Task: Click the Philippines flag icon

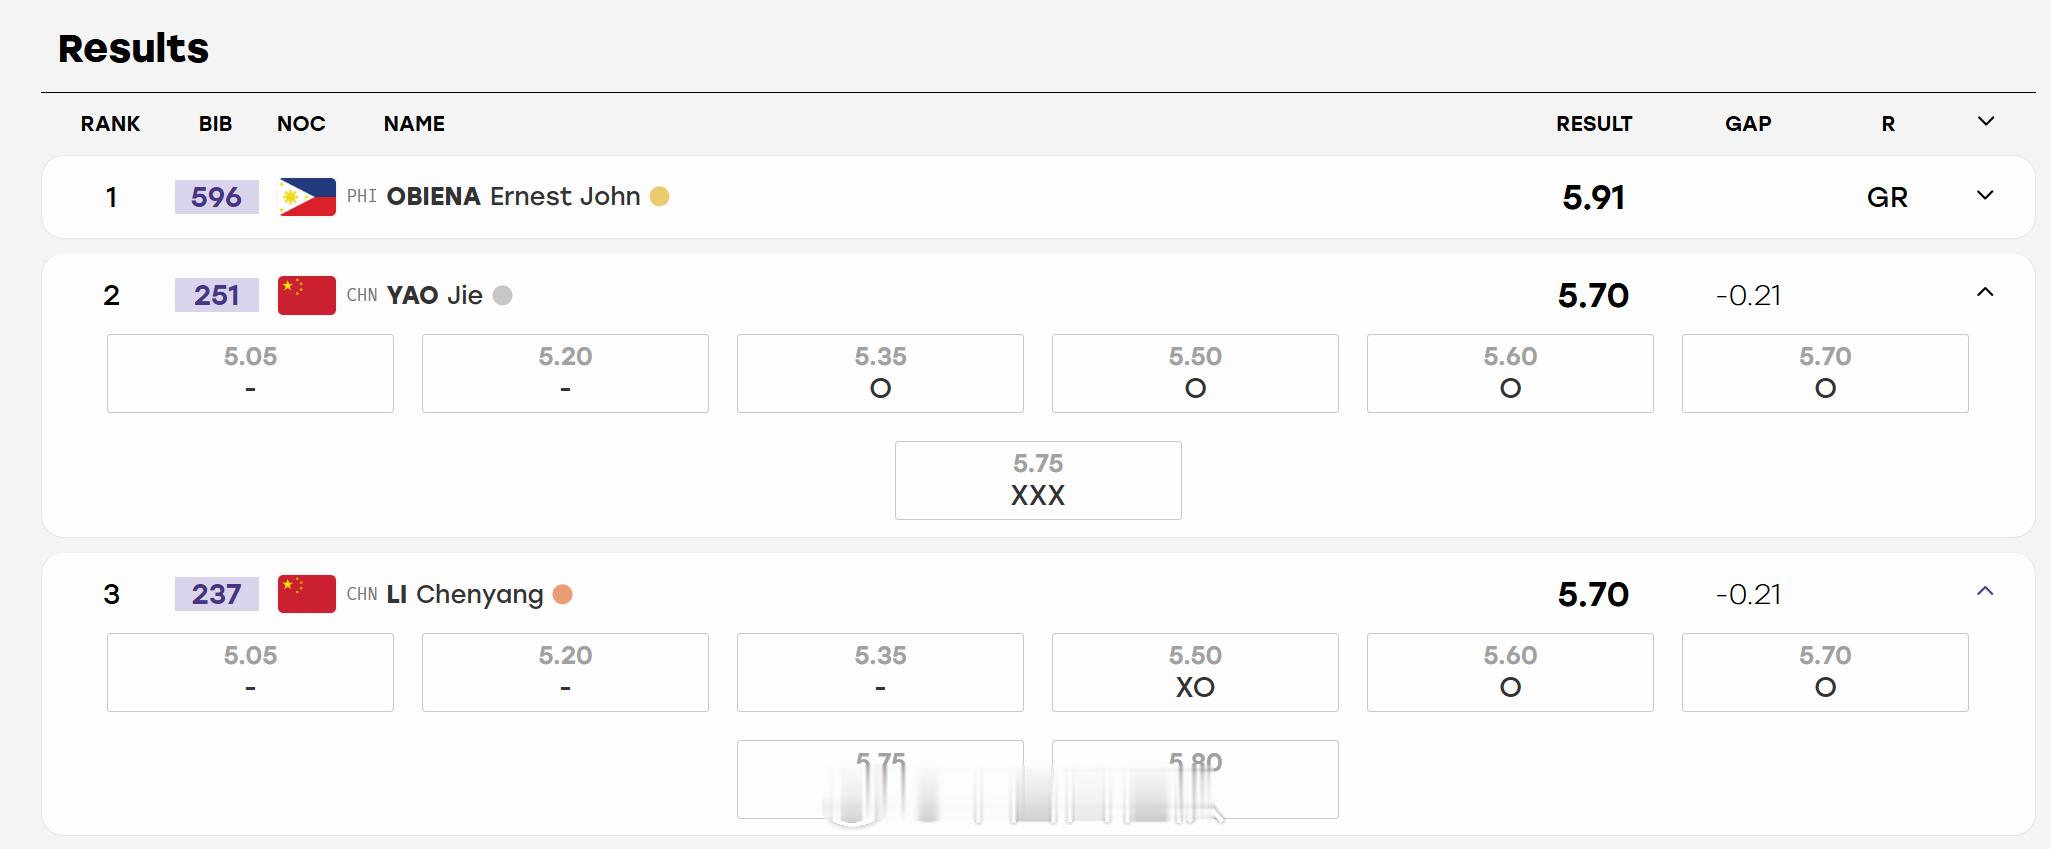Action: [307, 197]
